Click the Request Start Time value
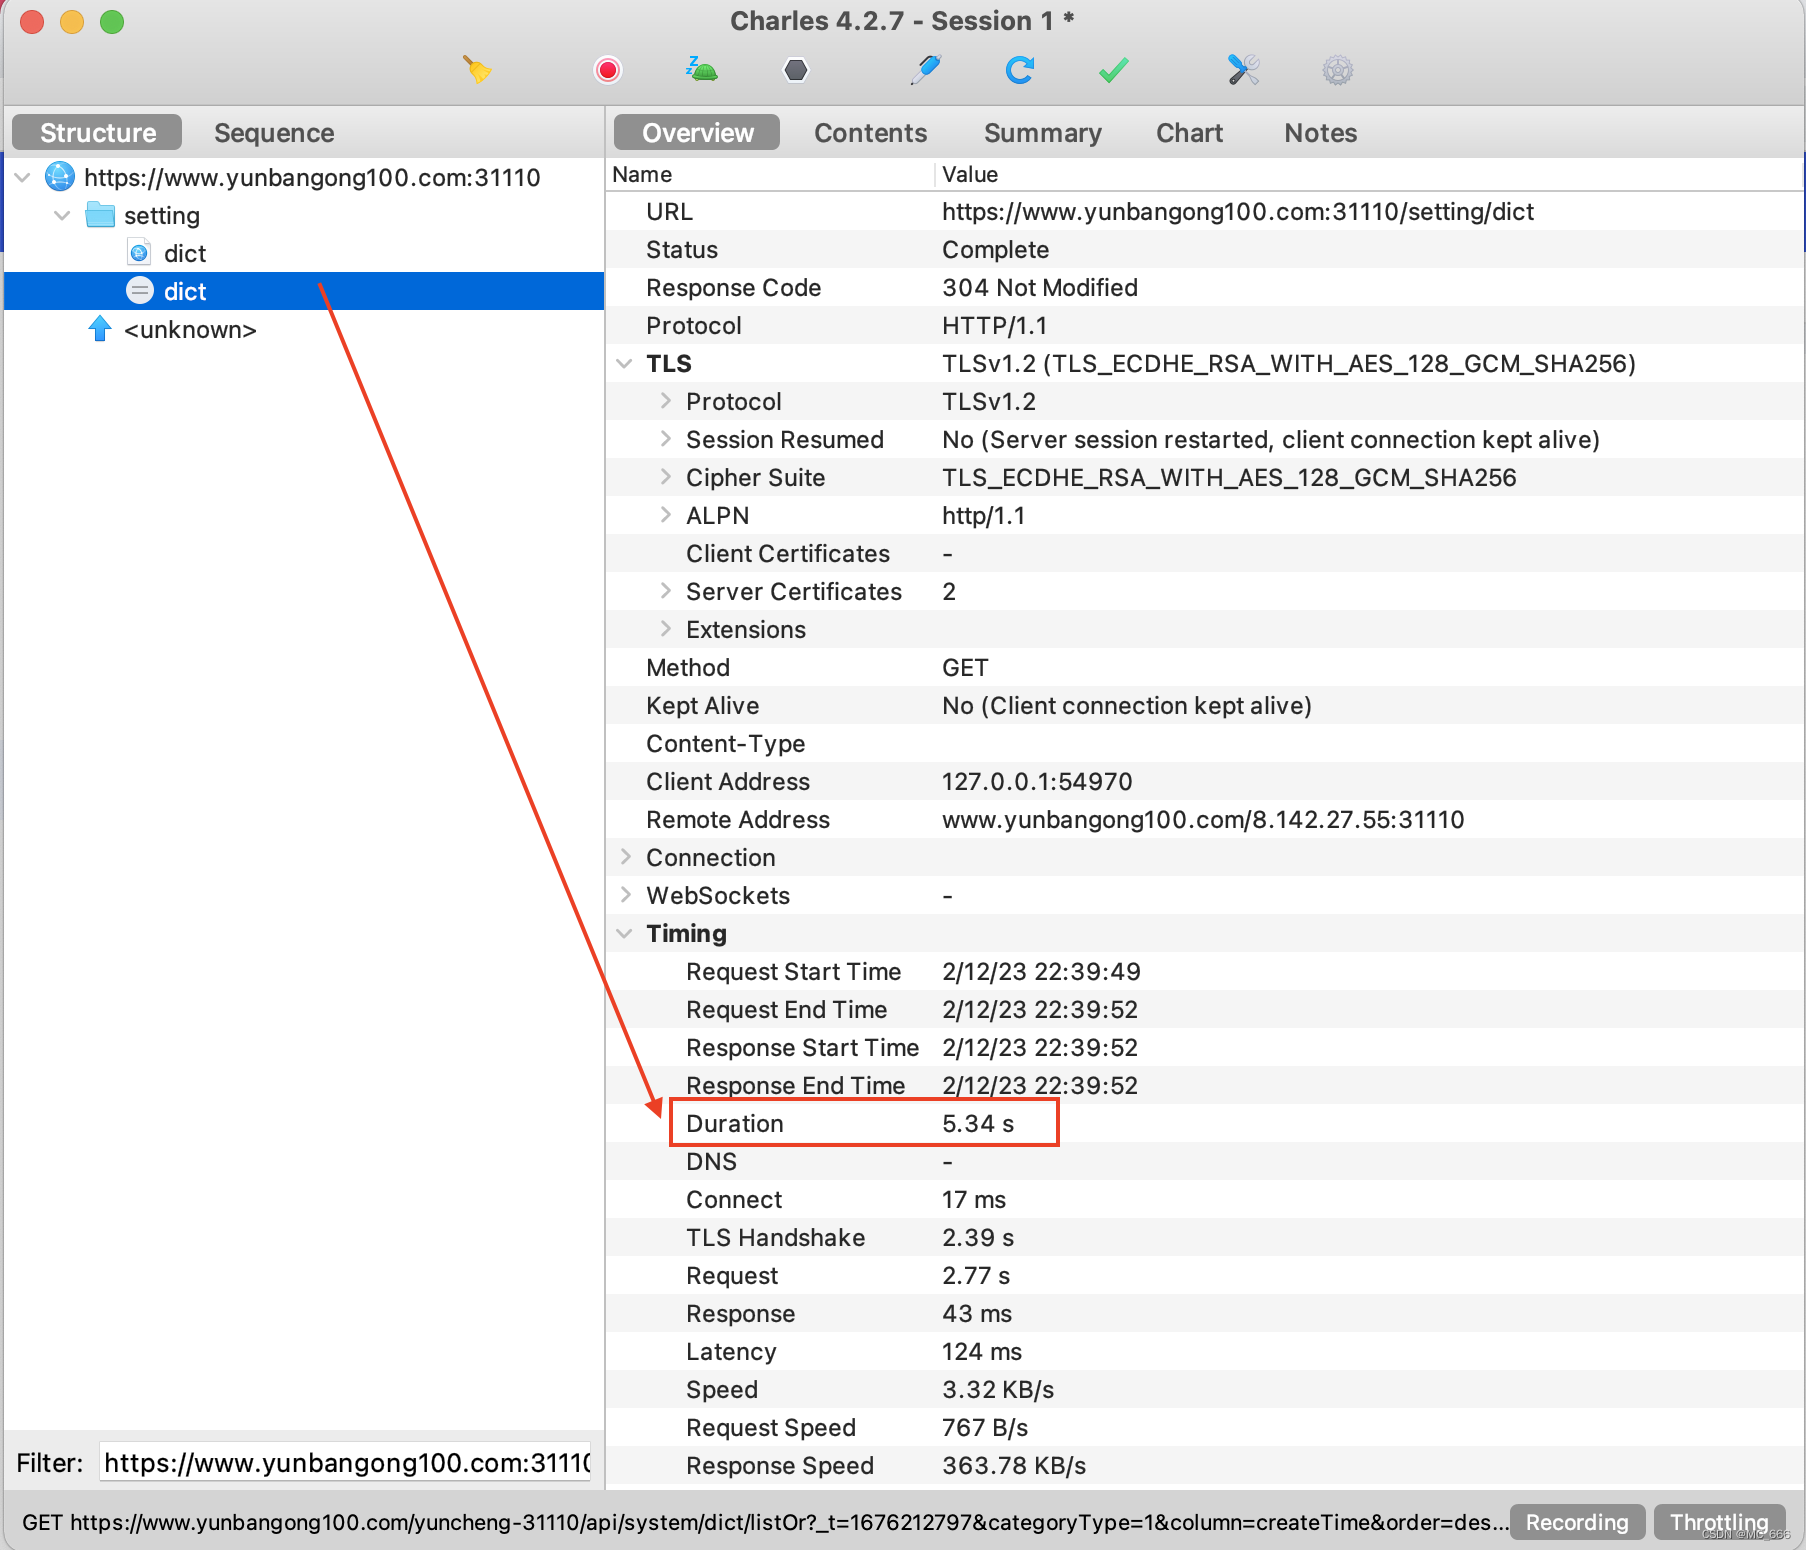The height and width of the screenshot is (1550, 1806). (1041, 972)
